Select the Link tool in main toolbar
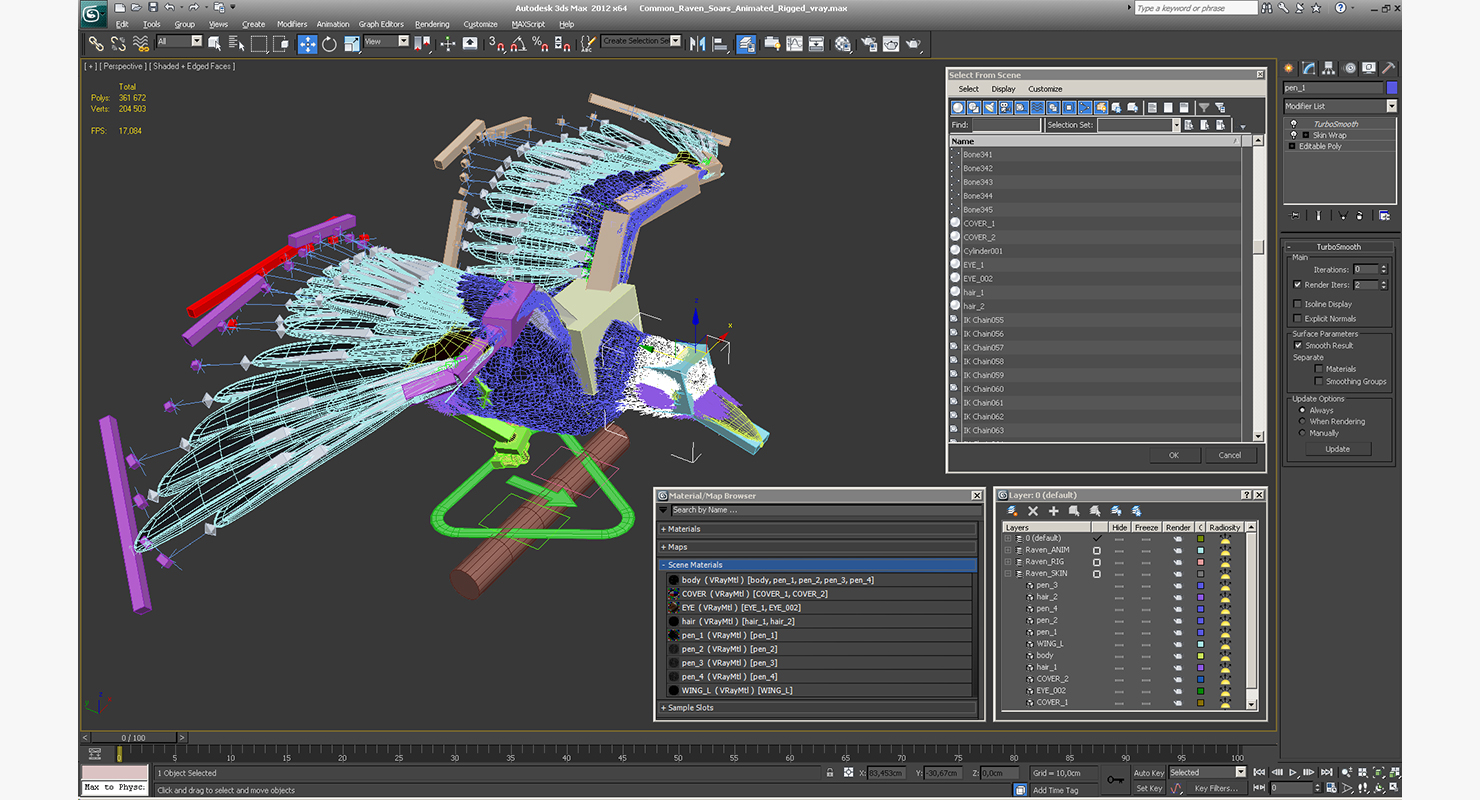Screen dimensions: 1480x800 point(96,43)
